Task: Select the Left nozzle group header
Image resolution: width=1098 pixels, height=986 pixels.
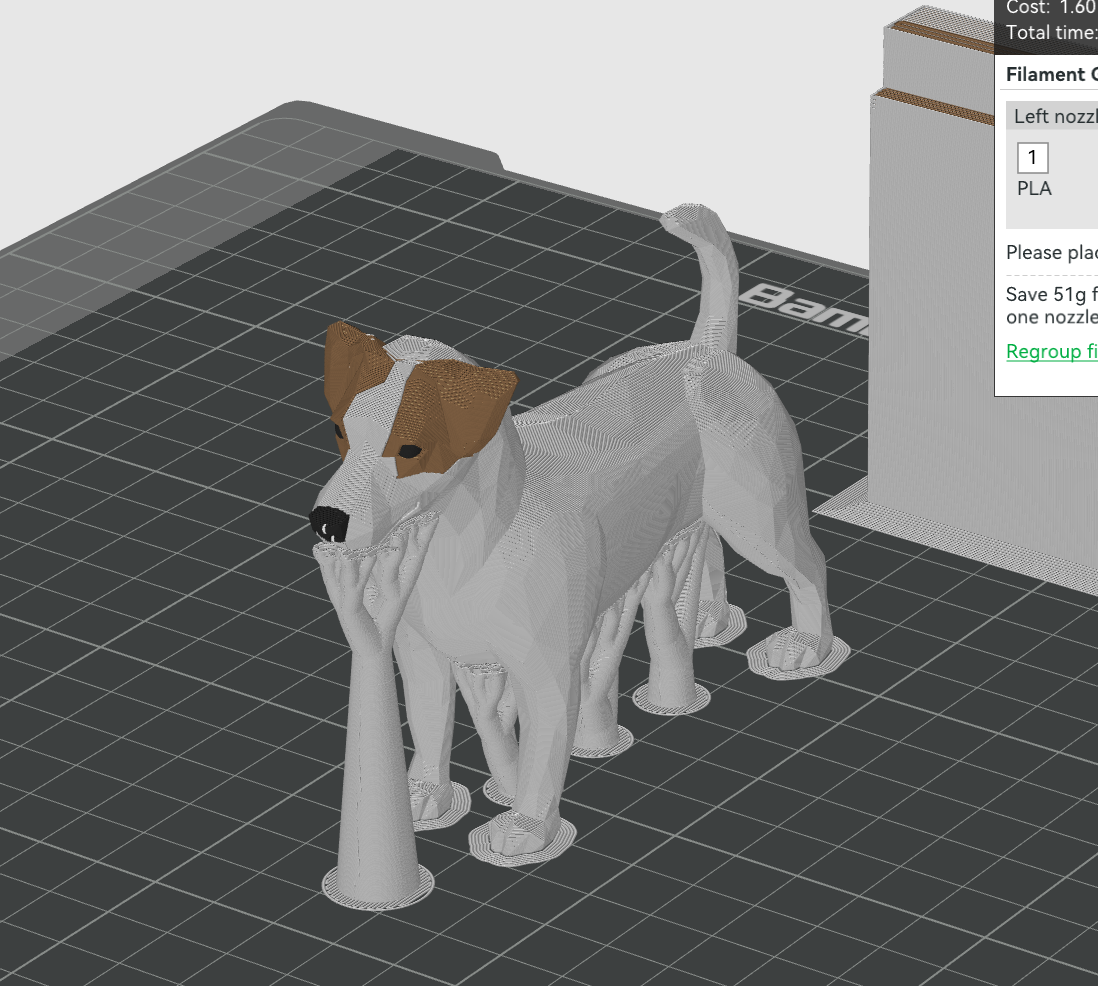Action: (1052, 116)
